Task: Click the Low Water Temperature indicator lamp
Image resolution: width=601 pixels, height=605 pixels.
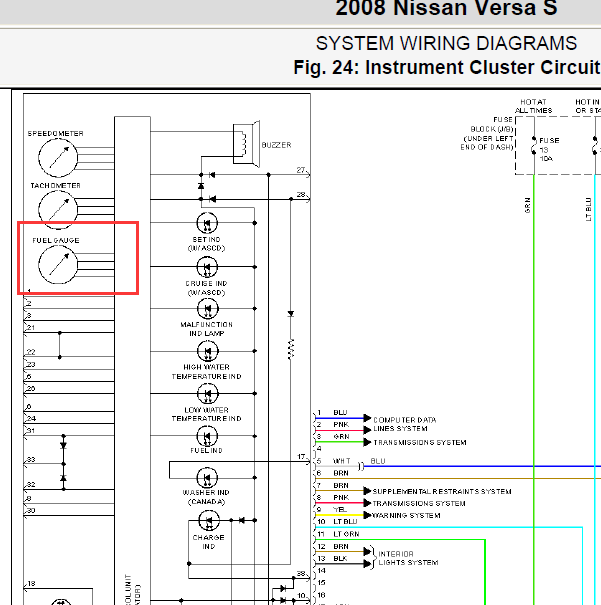Action: [207, 393]
